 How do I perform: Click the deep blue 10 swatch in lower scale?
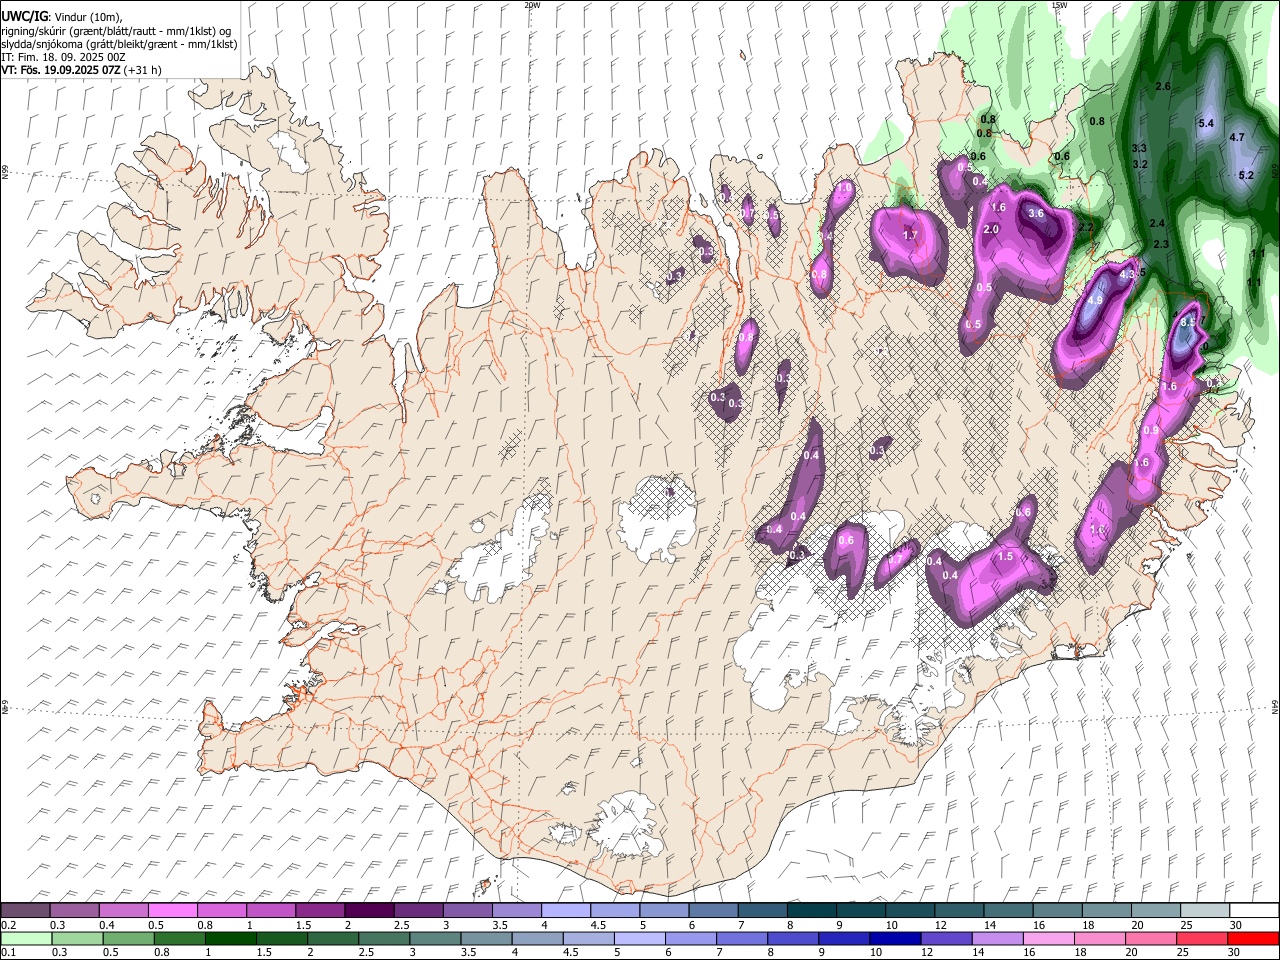pyautogui.click(x=895, y=938)
